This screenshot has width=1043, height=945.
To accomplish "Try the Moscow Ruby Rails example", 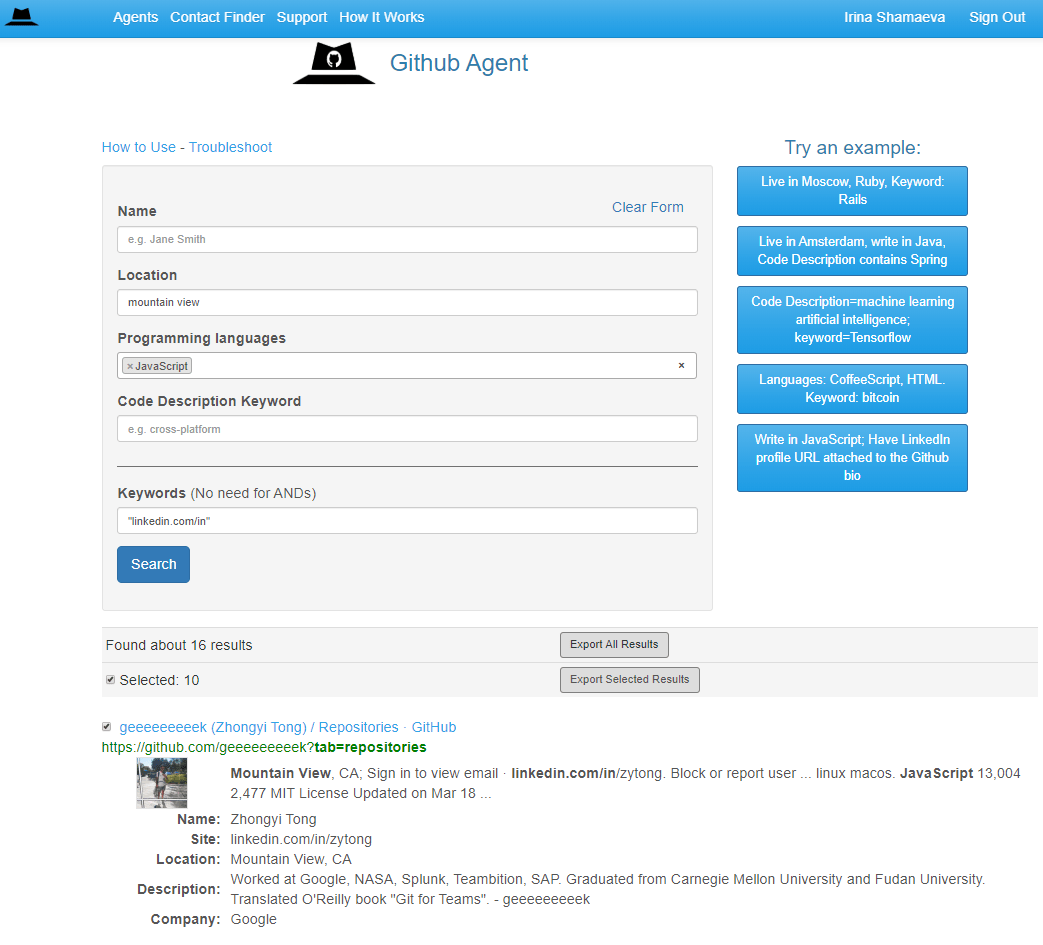I will pyautogui.click(x=851, y=190).
